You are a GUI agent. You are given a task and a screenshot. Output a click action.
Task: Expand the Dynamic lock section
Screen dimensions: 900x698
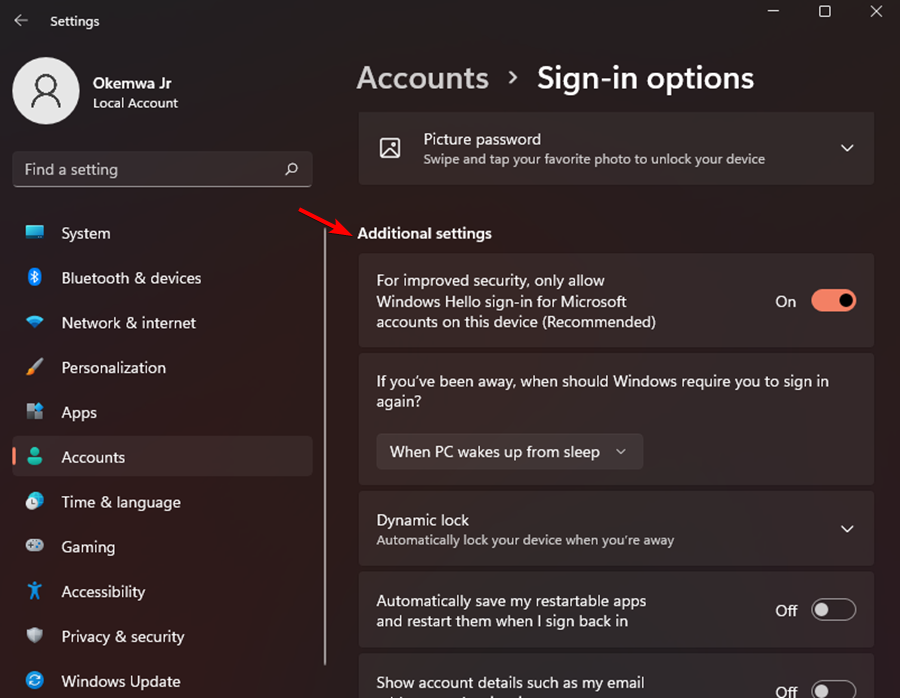coord(847,529)
